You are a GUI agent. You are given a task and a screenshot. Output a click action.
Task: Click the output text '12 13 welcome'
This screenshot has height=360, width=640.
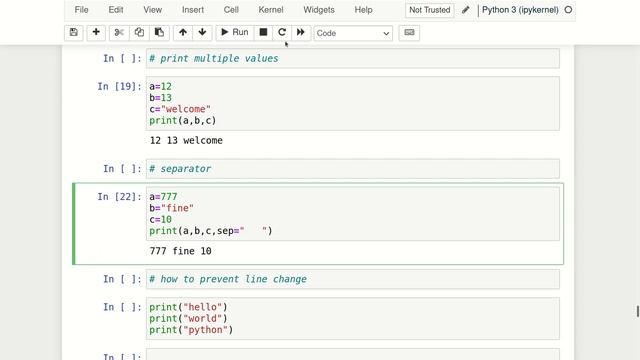(x=186, y=140)
